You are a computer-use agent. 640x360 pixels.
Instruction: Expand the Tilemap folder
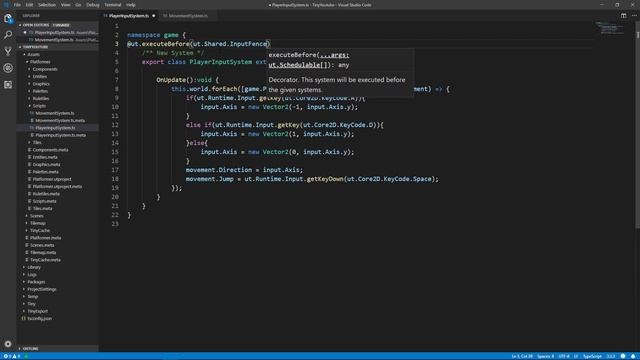point(38,223)
